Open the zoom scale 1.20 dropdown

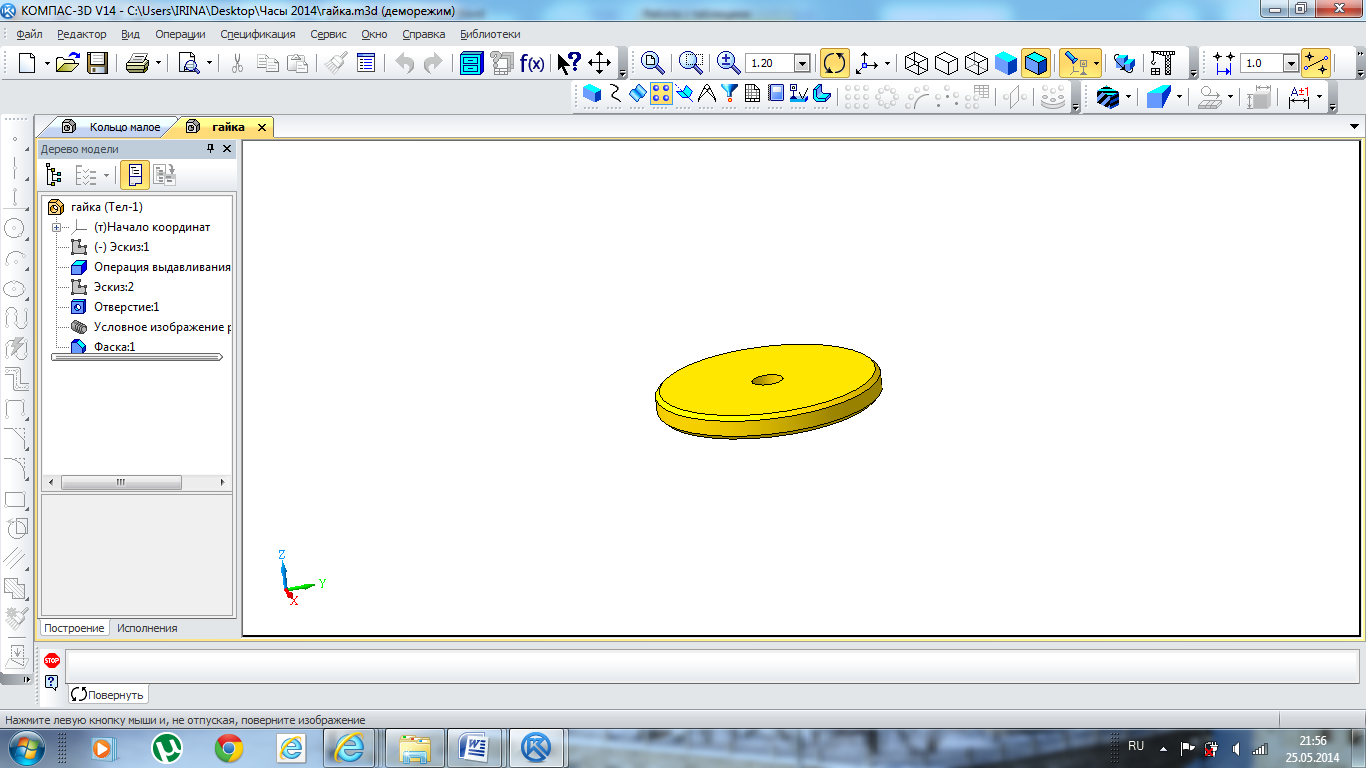(802, 63)
